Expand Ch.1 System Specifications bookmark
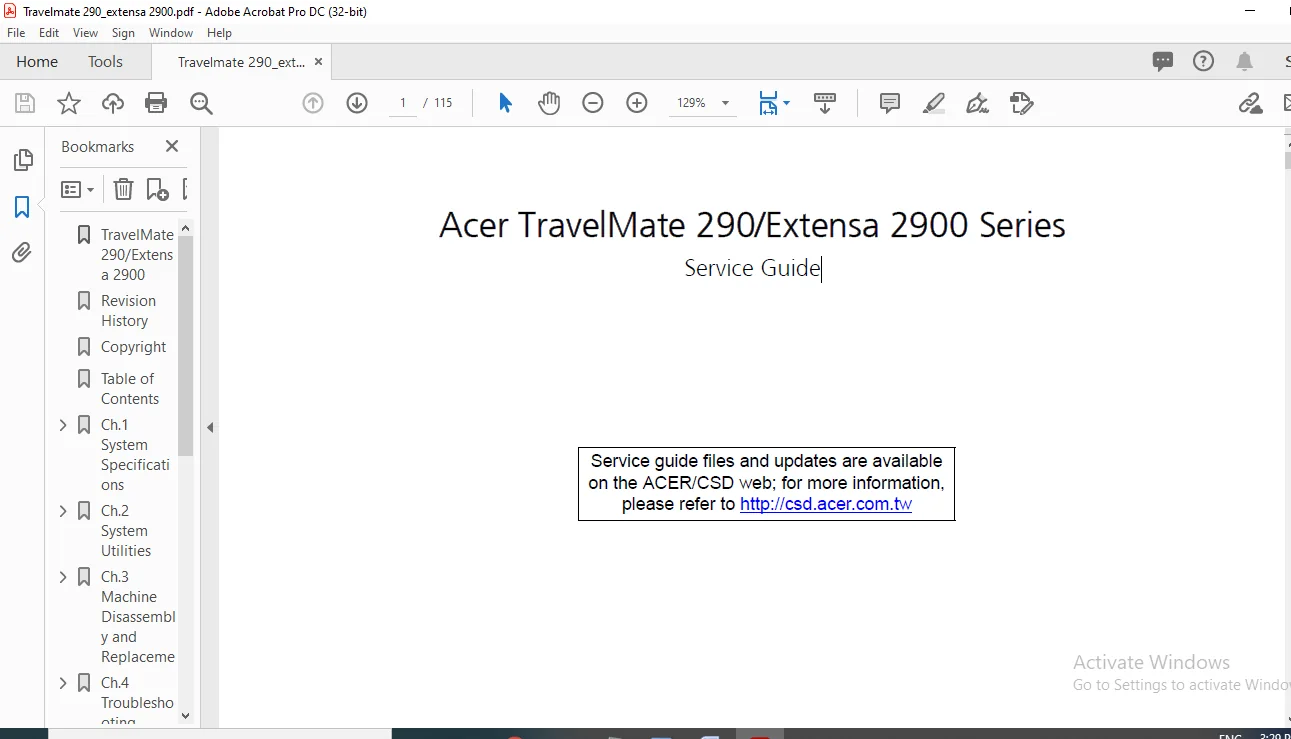 point(63,425)
